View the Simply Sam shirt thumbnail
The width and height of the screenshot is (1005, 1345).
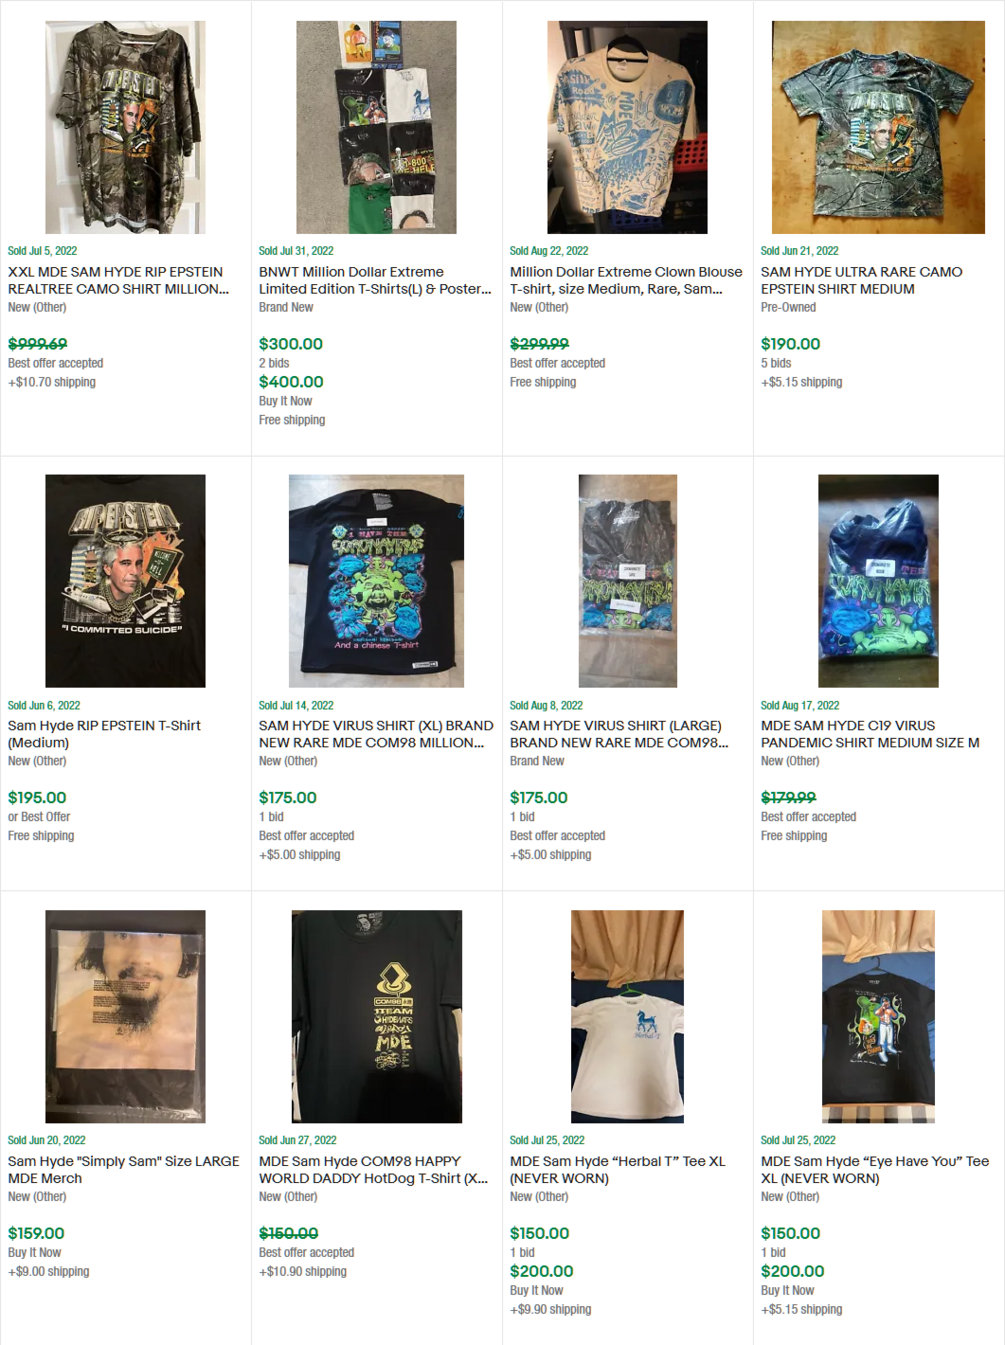coord(125,1016)
